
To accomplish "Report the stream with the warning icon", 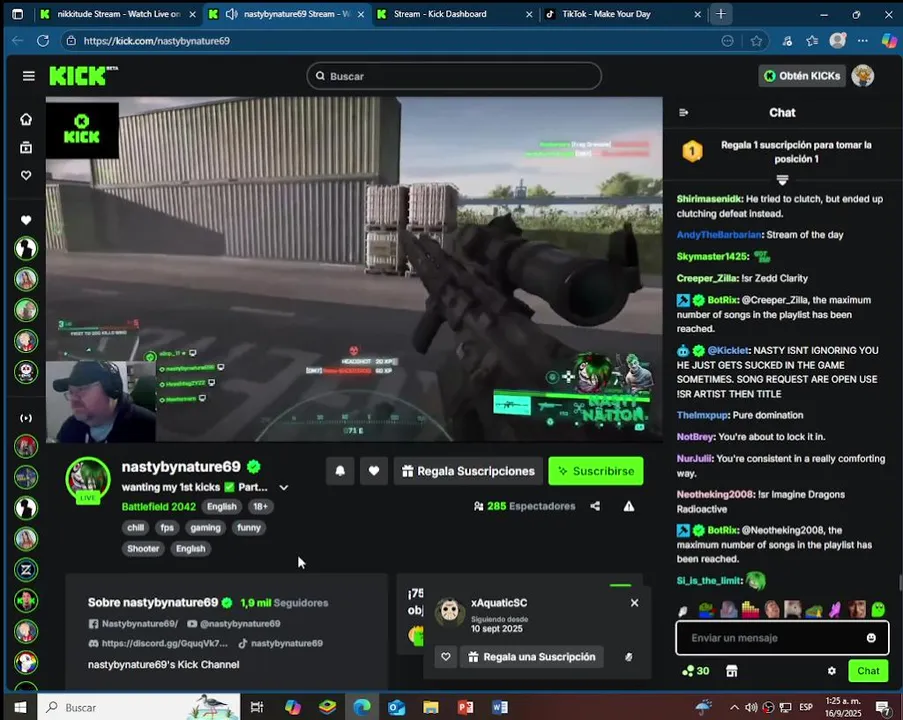I will click(x=629, y=506).
